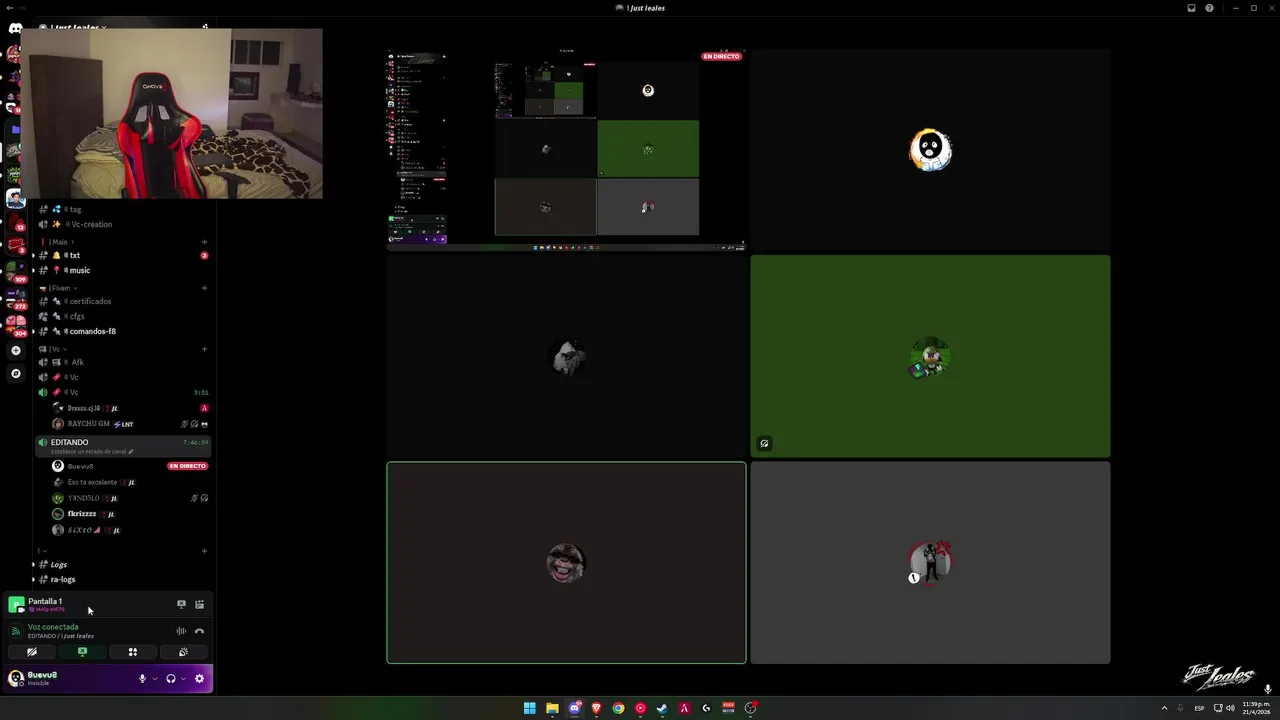Create channel in bottom category above Logs
This screenshot has height=720, width=1280.
coord(204,551)
